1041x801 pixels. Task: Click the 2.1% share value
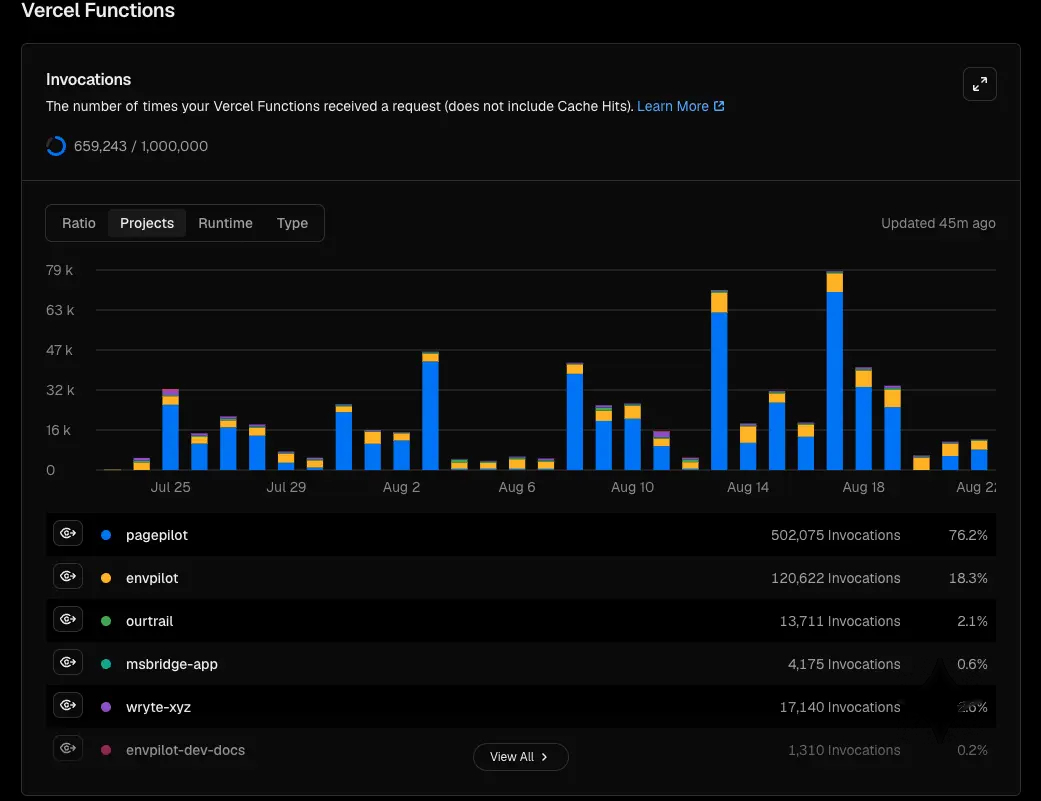pyautogui.click(x=972, y=621)
